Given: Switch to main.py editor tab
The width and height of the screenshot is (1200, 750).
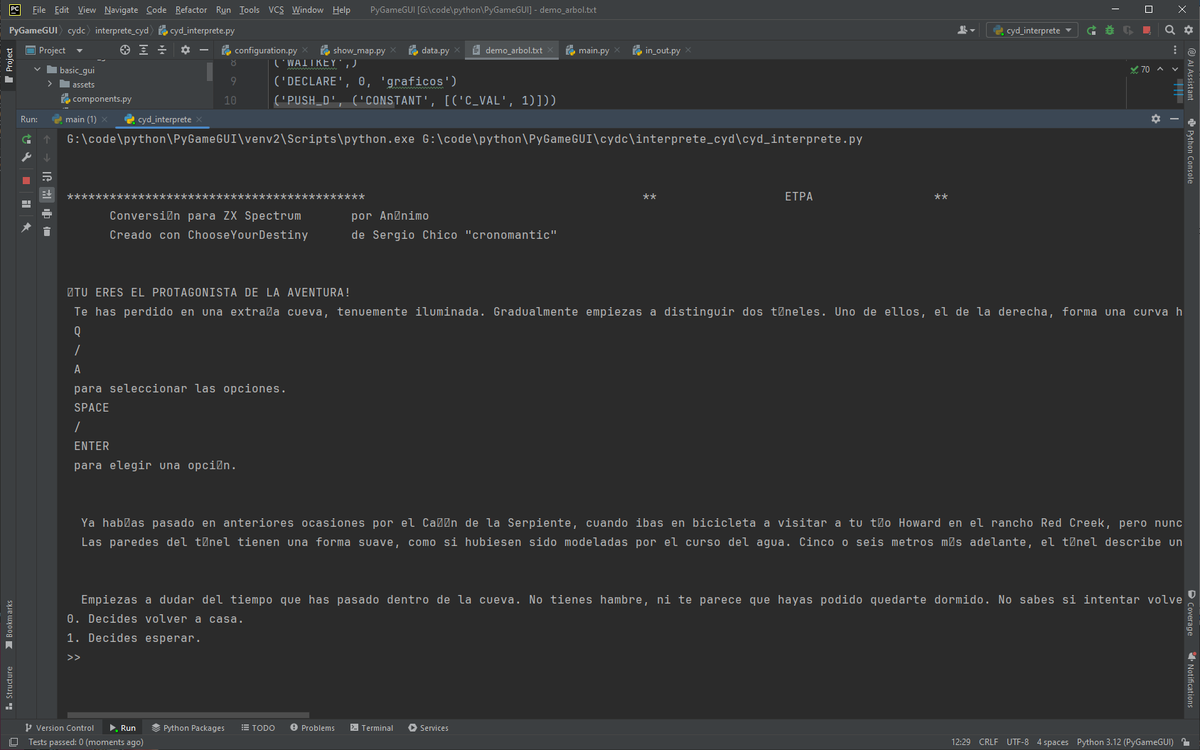Looking at the screenshot, I should [x=594, y=50].
